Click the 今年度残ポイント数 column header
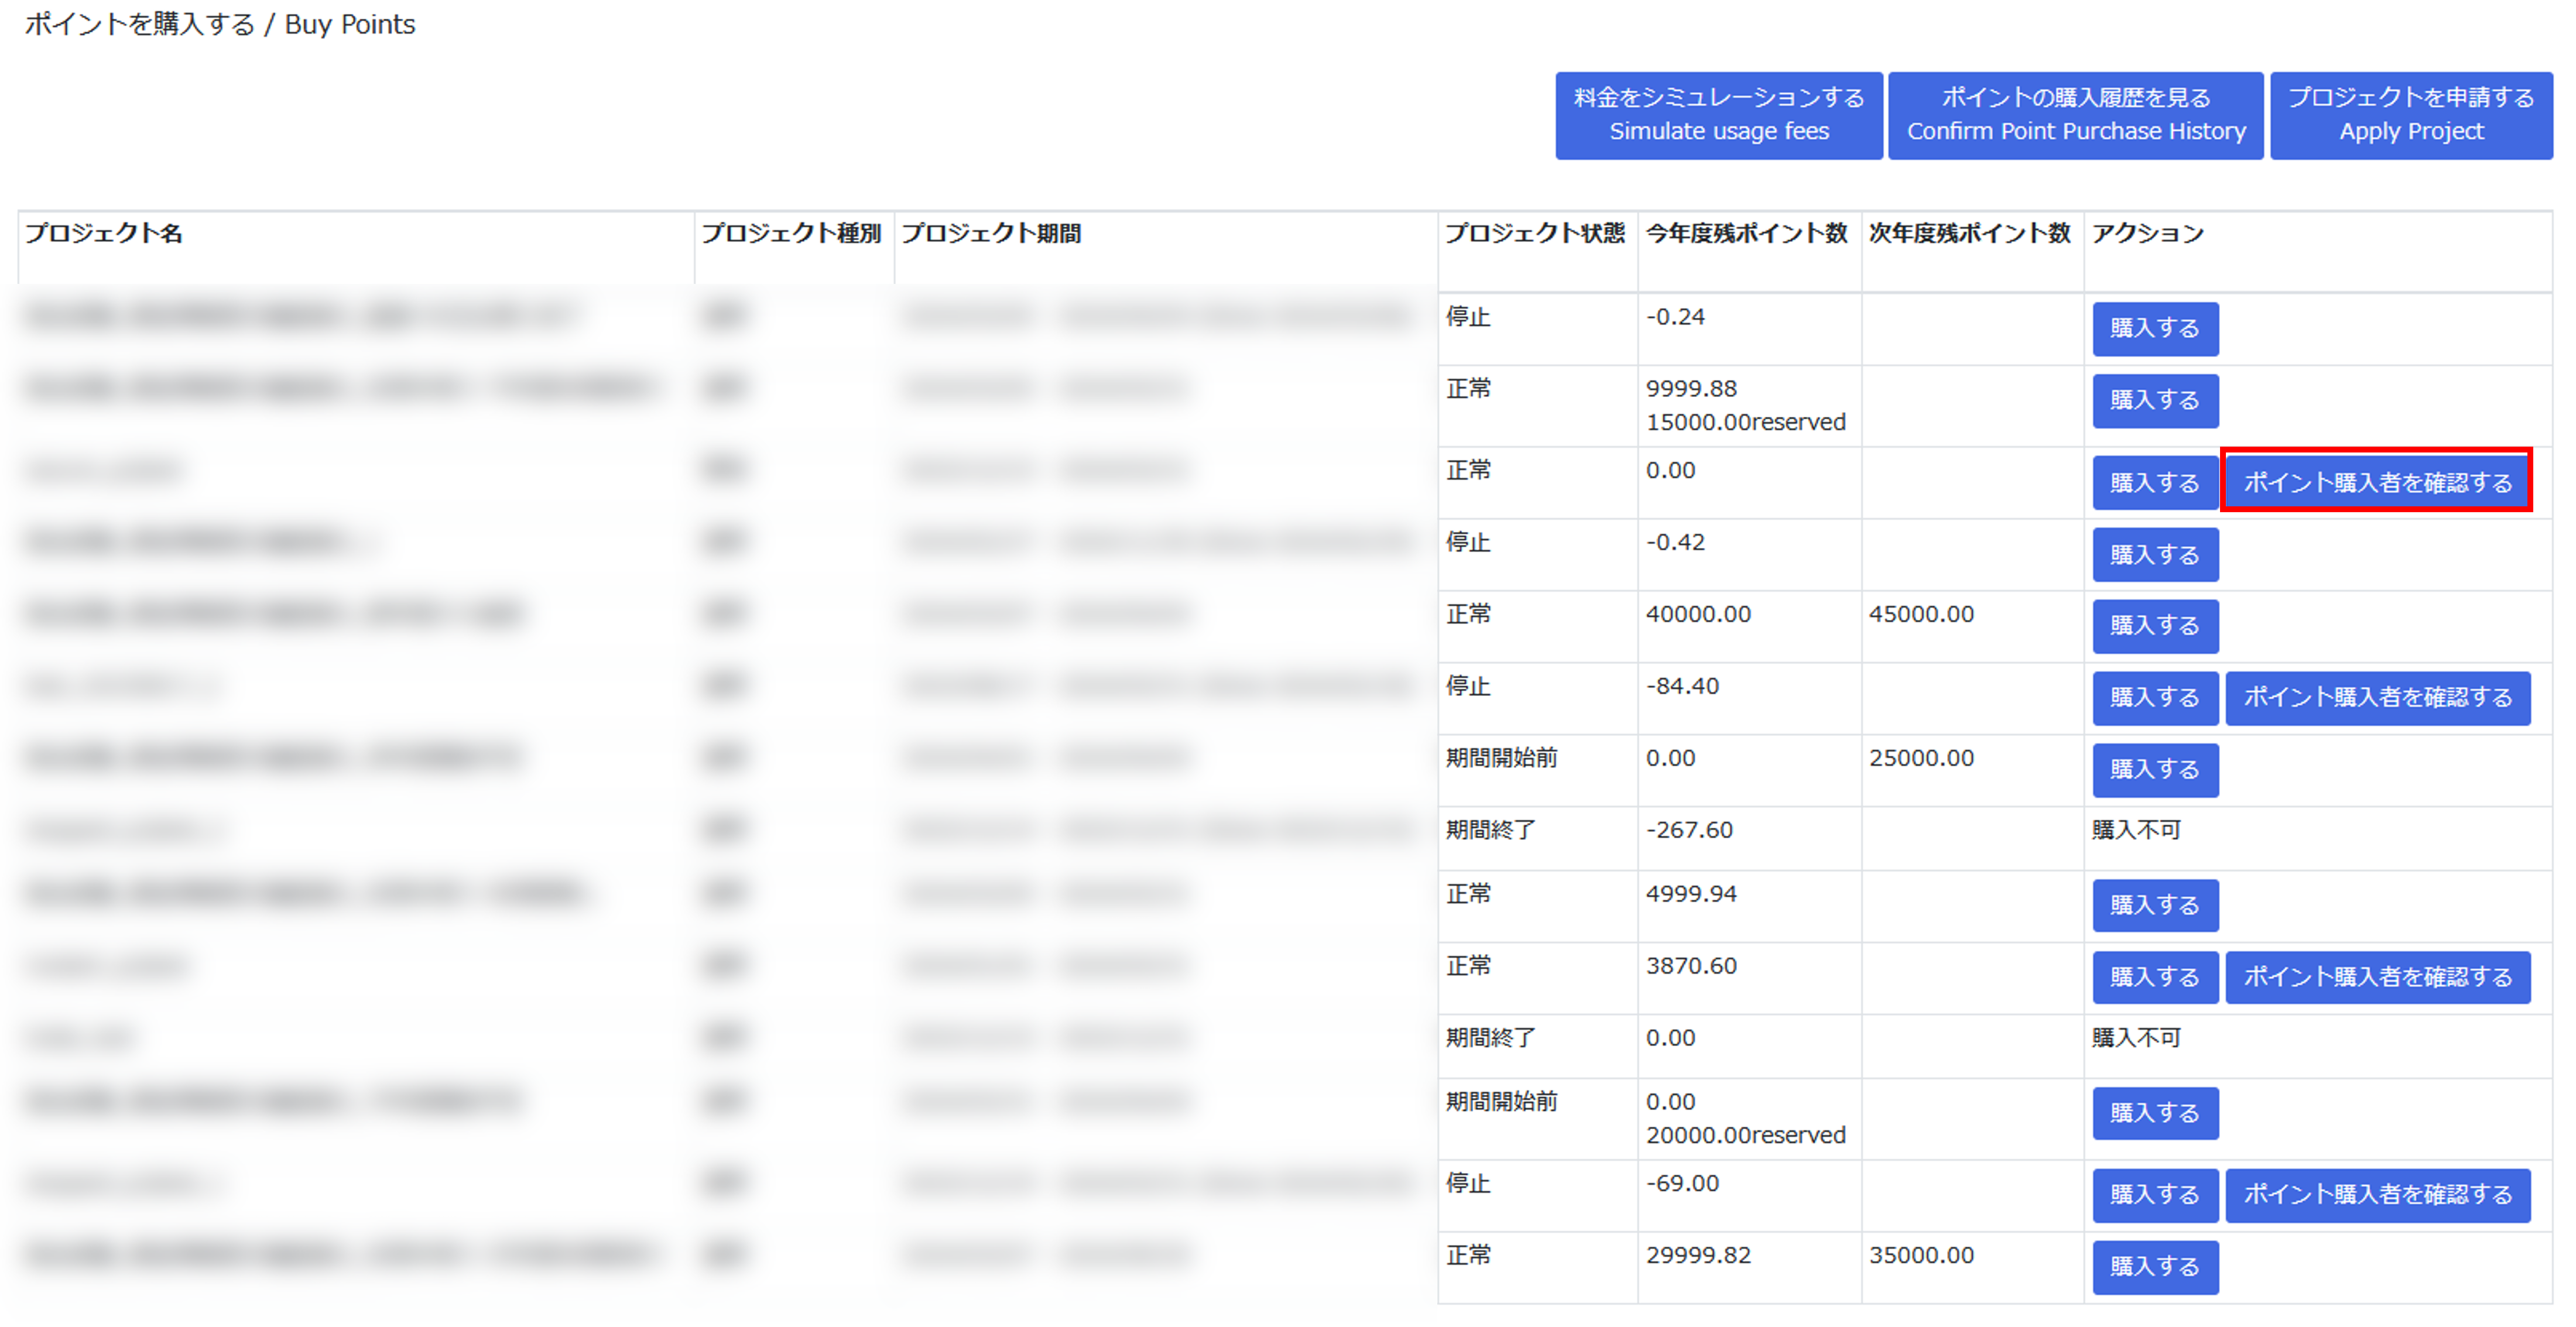Screen dimensions: 2576x1327 coord(1746,234)
